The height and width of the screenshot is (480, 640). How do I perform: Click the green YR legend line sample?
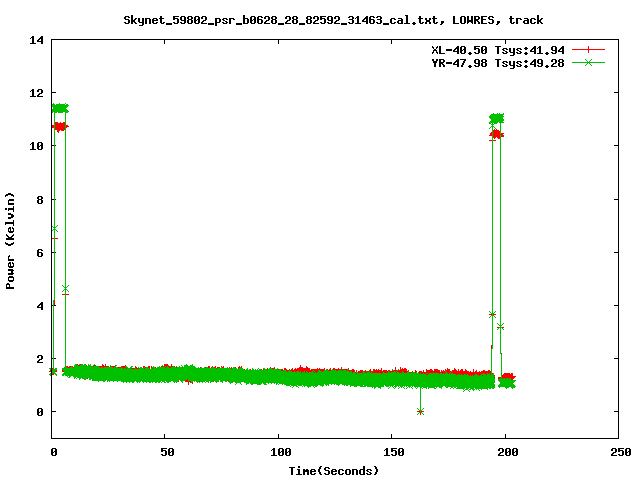click(588, 63)
